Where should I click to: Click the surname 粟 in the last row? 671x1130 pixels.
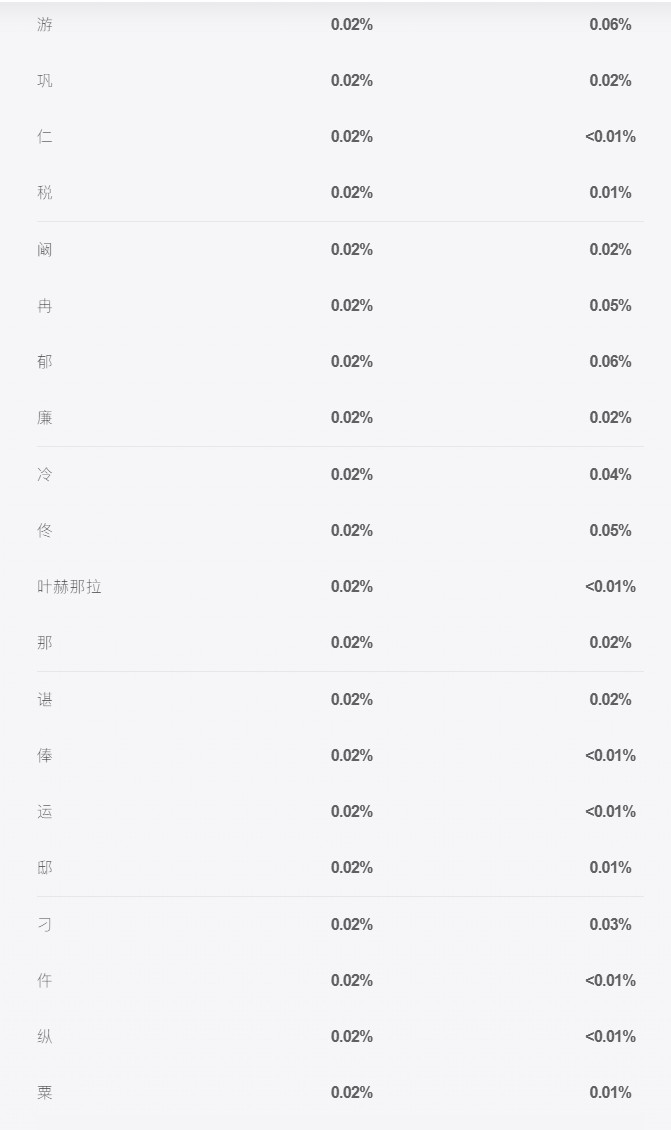click(45, 1093)
